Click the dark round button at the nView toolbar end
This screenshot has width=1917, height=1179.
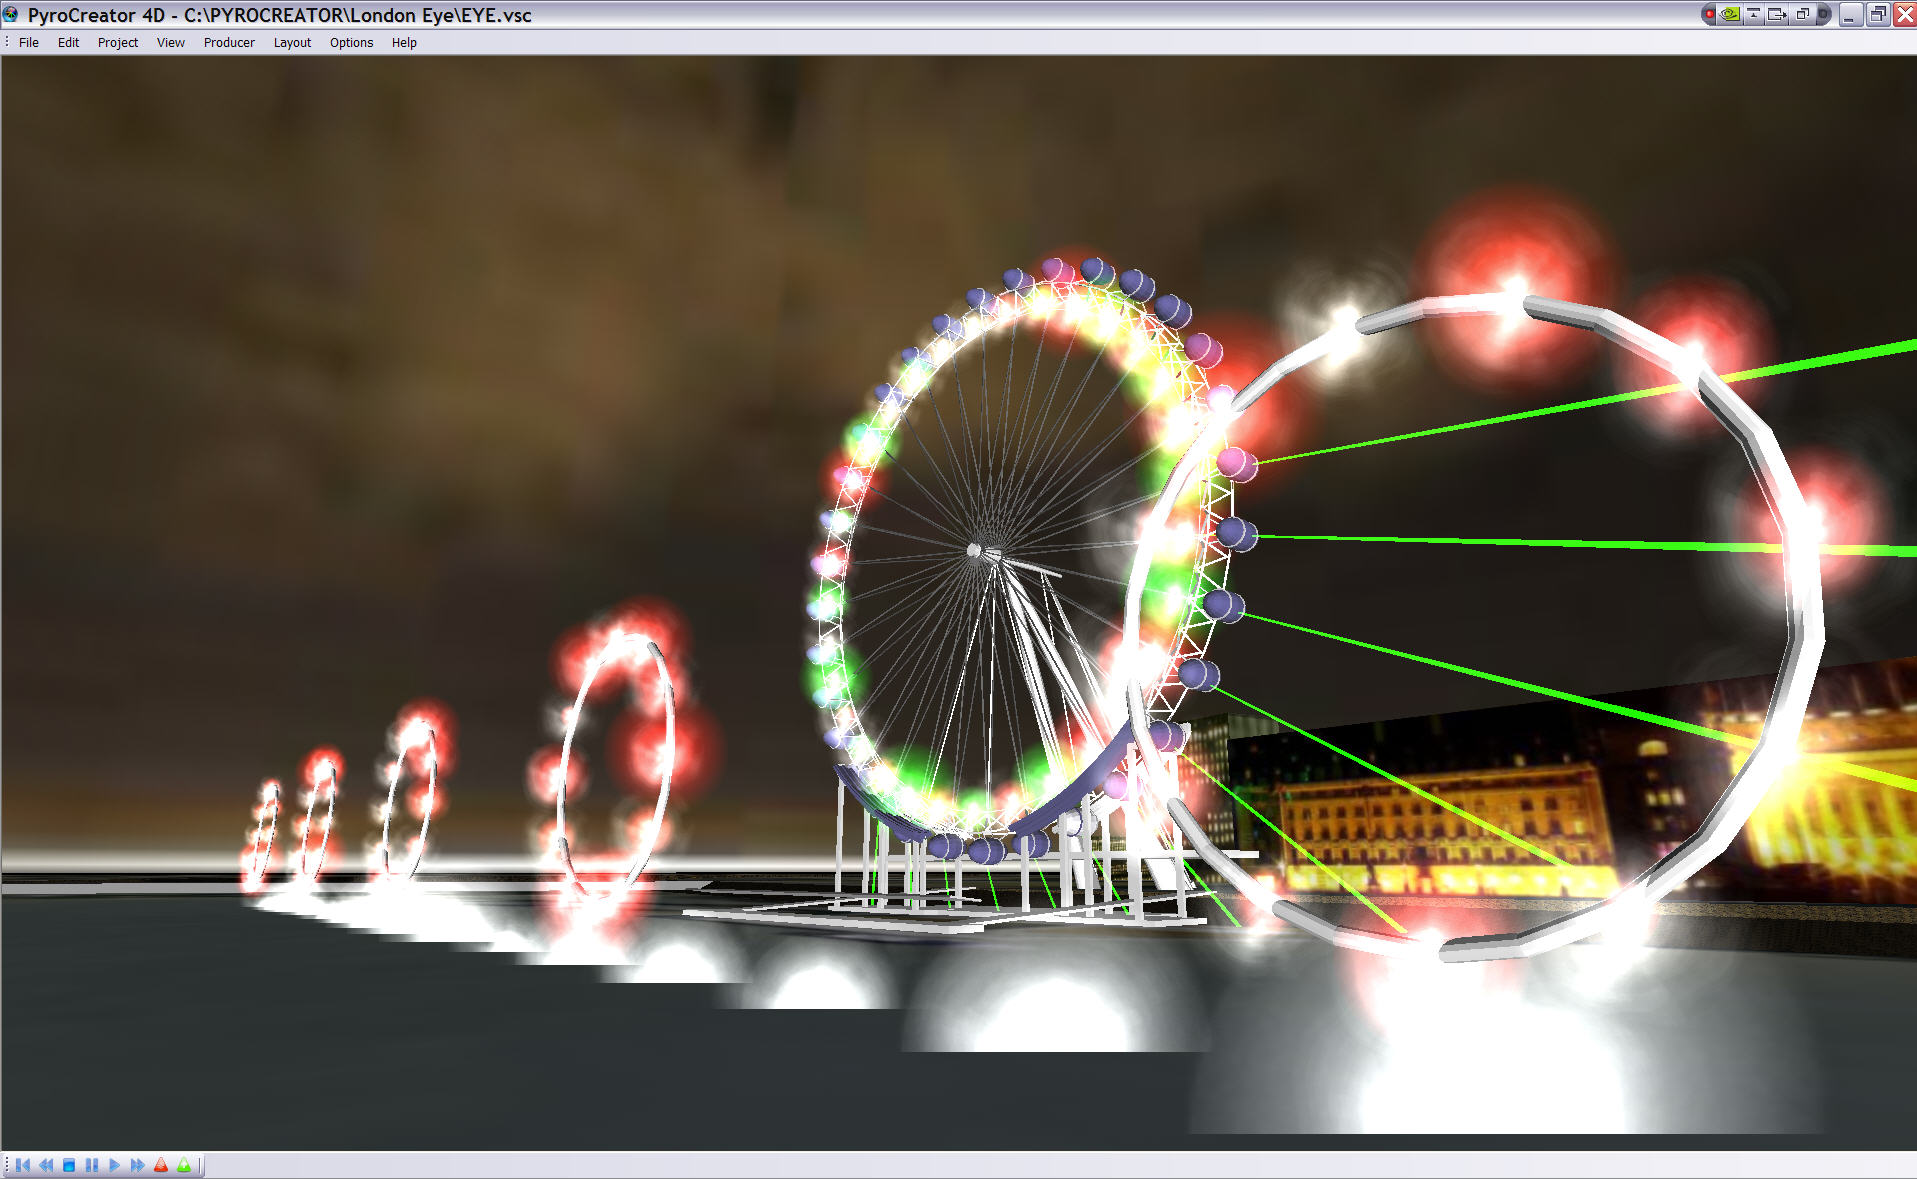coord(1823,14)
